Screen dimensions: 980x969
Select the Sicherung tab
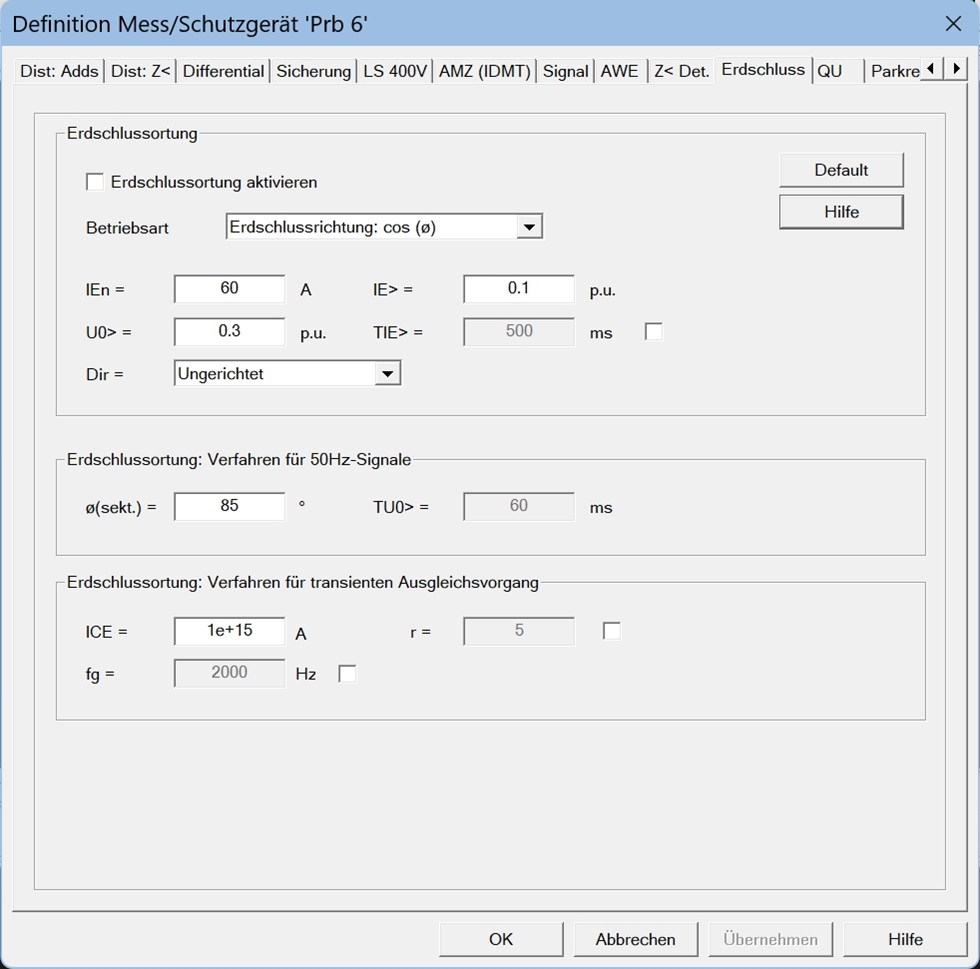(314, 71)
